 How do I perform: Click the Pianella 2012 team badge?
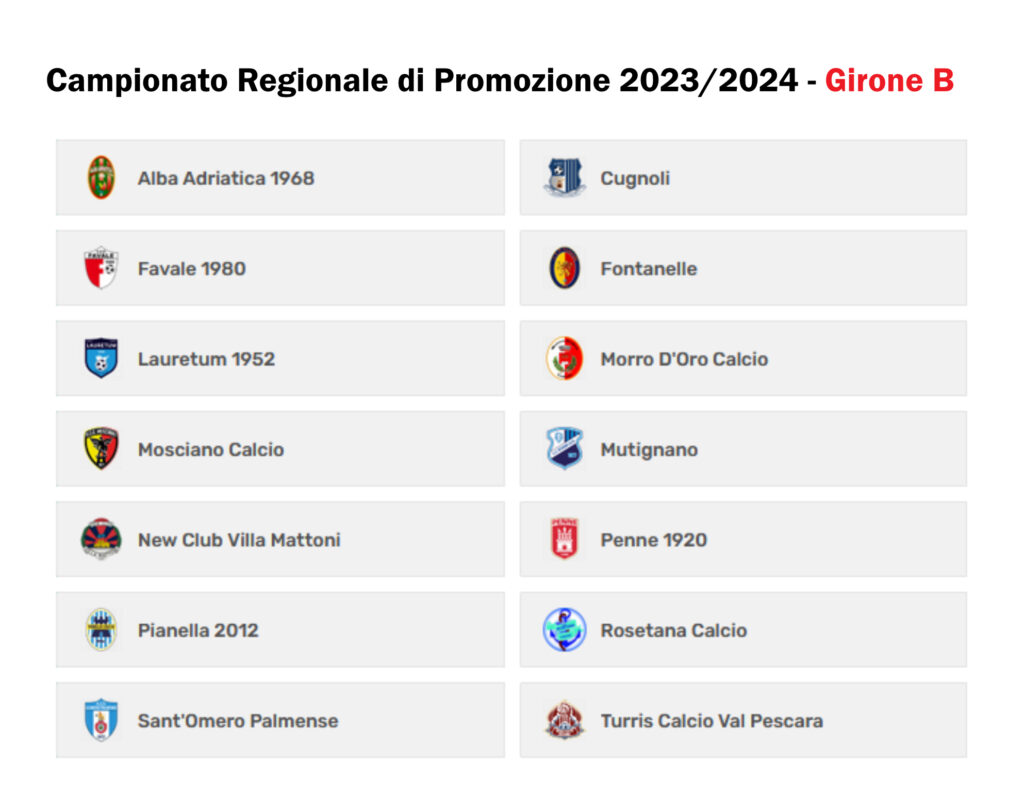pos(101,629)
